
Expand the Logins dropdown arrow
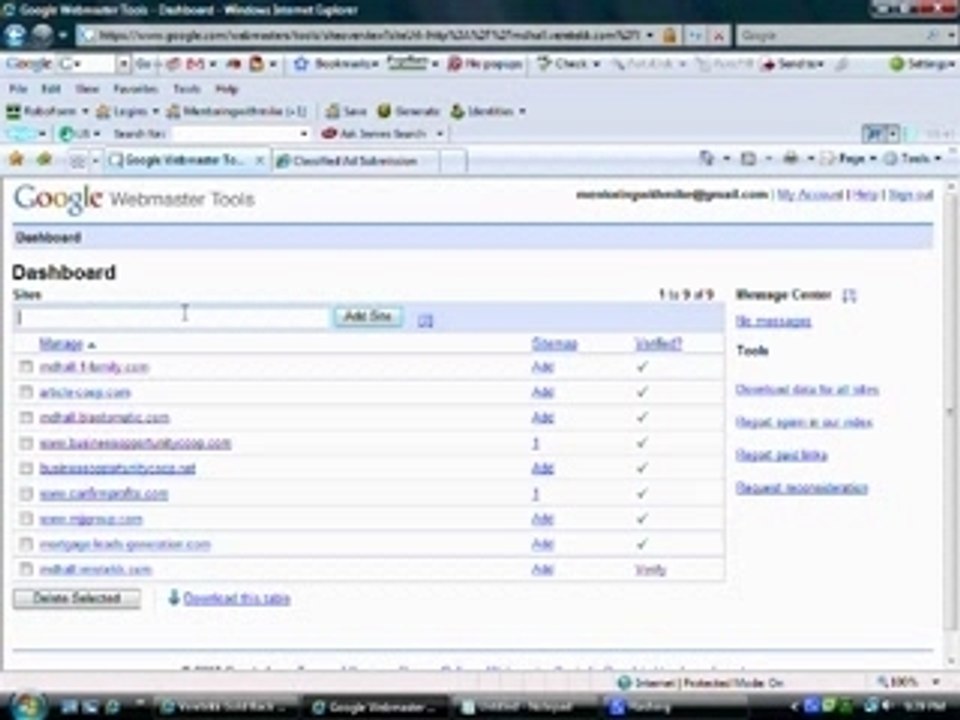[x=156, y=111]
